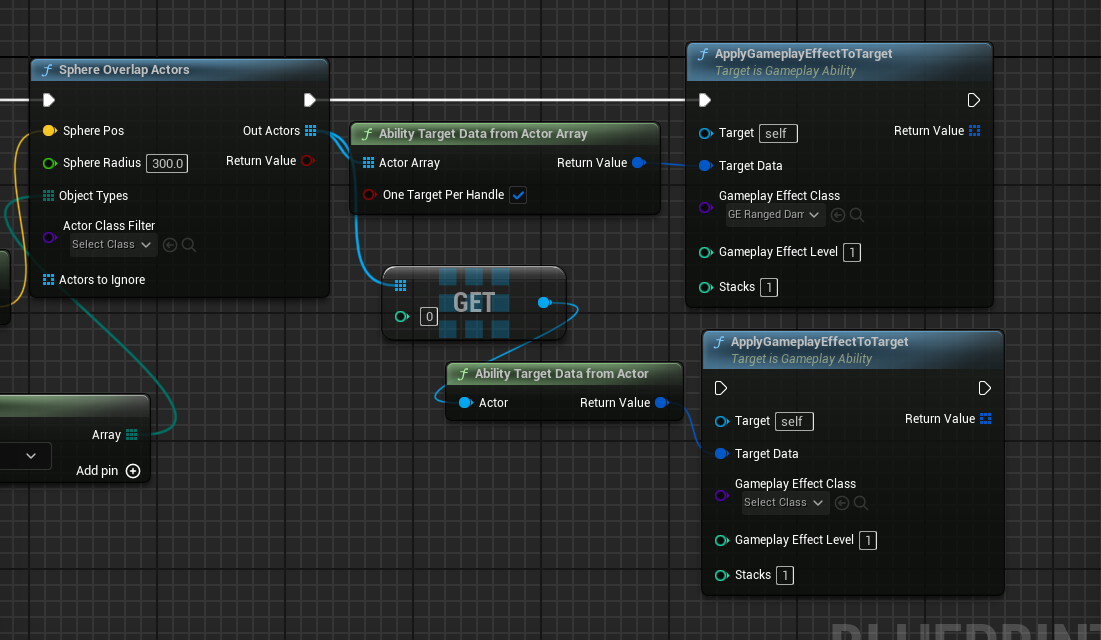This screenshot has width=1101, height=640.
Task: Click the index field on the GET node
Action: 429,316
